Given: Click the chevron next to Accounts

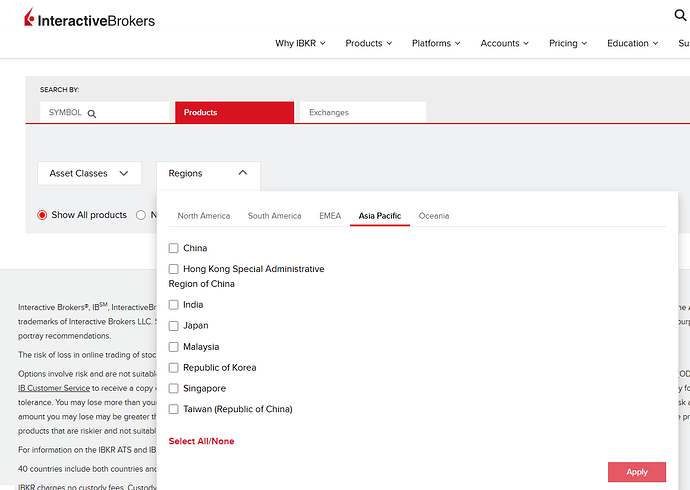Looking at the screenshot, I should 526,44.
